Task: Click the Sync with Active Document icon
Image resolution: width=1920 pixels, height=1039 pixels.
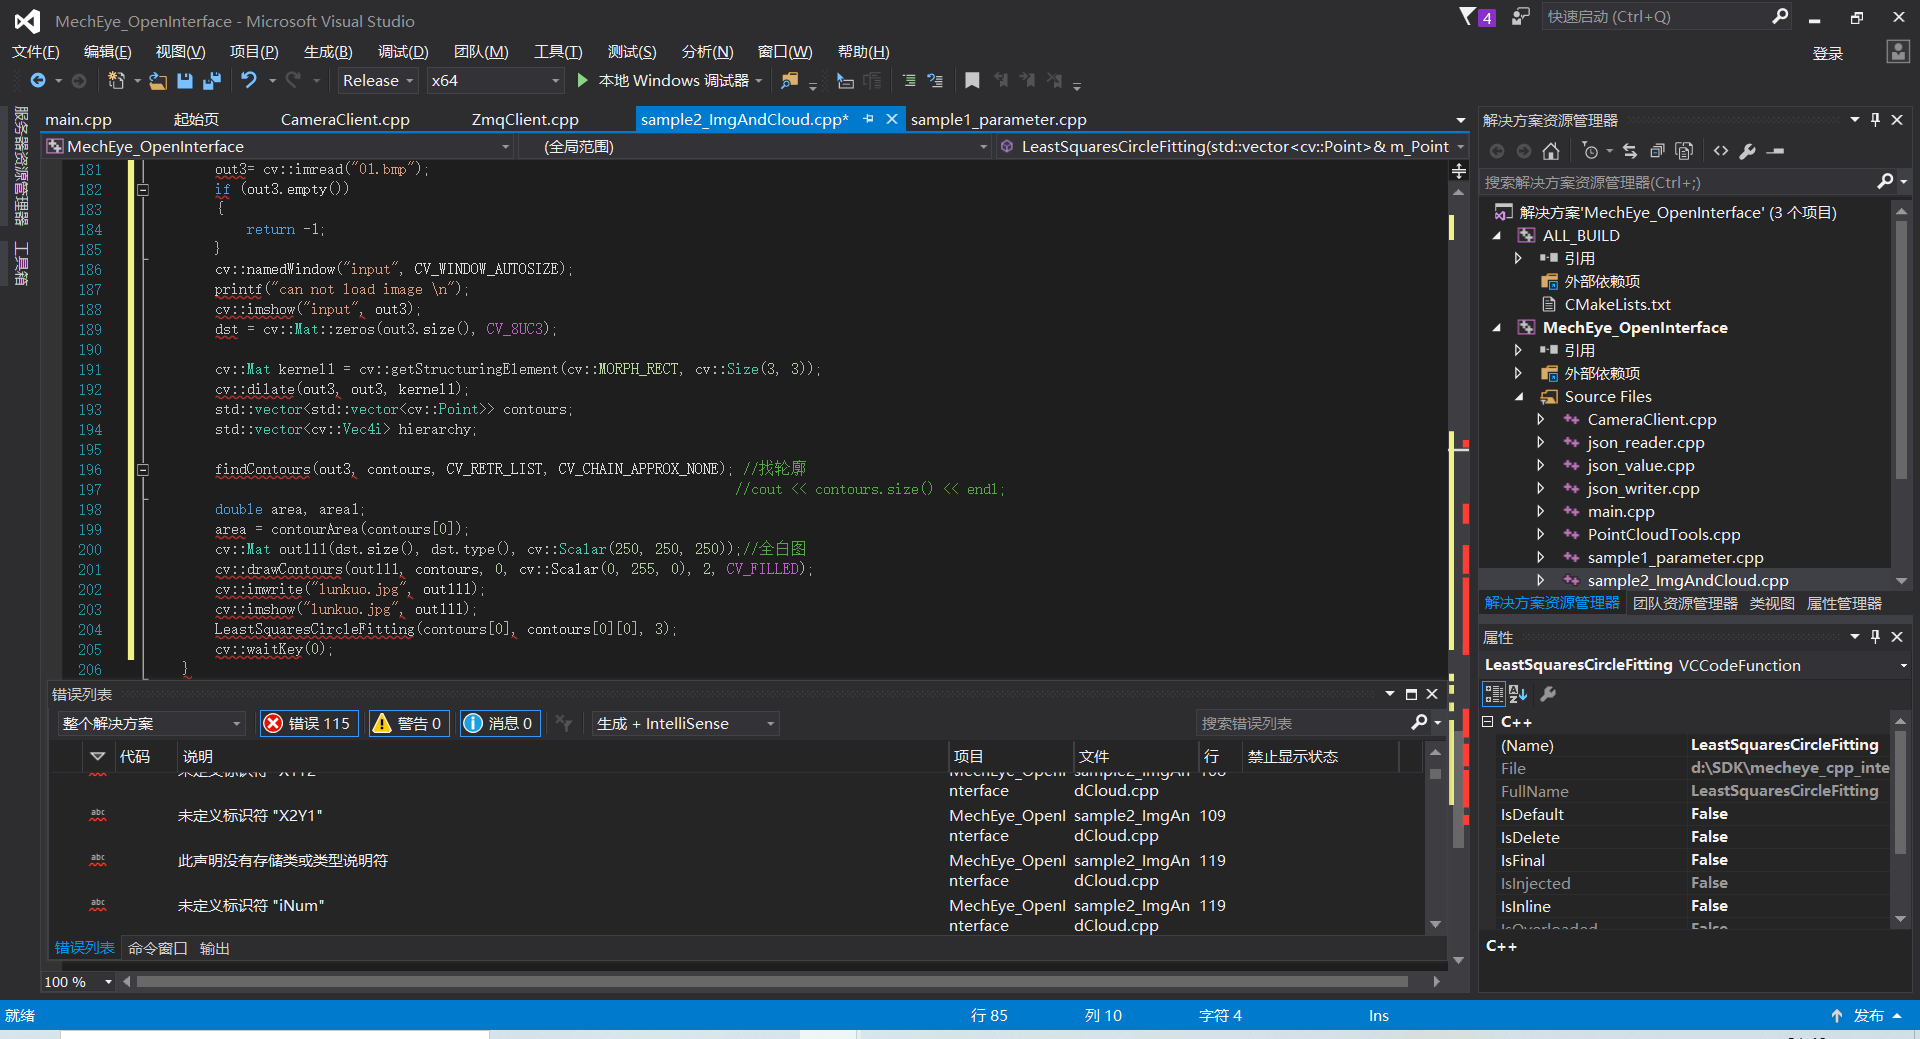Action: [1630, 151]
